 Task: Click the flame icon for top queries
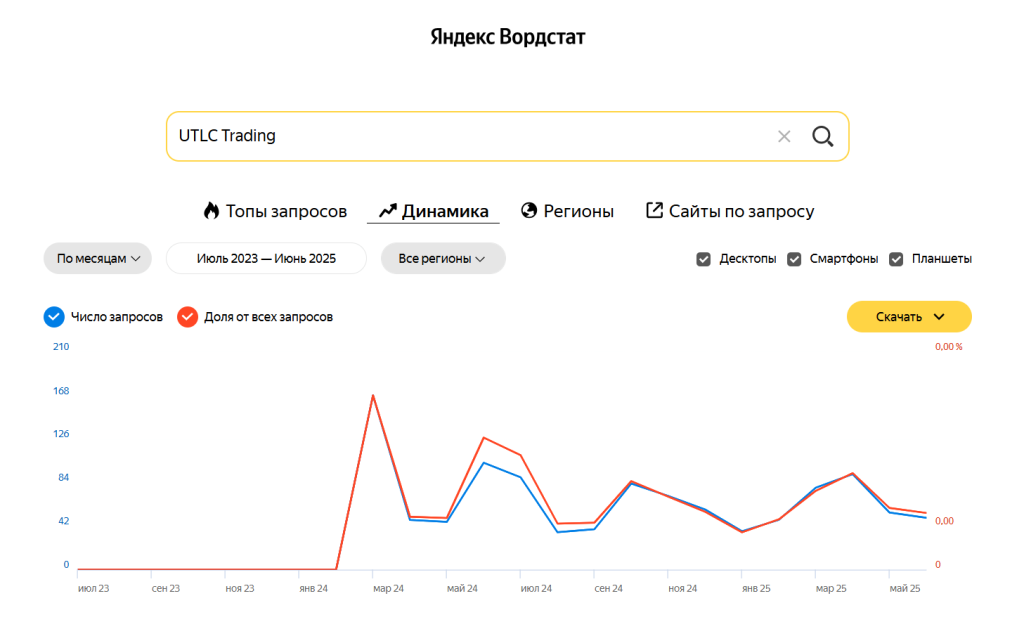[211, 211]
